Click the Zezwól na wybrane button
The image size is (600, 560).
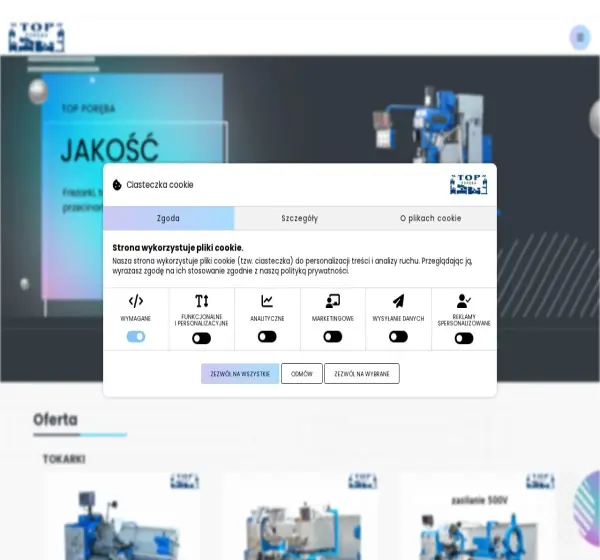[362, 374]
